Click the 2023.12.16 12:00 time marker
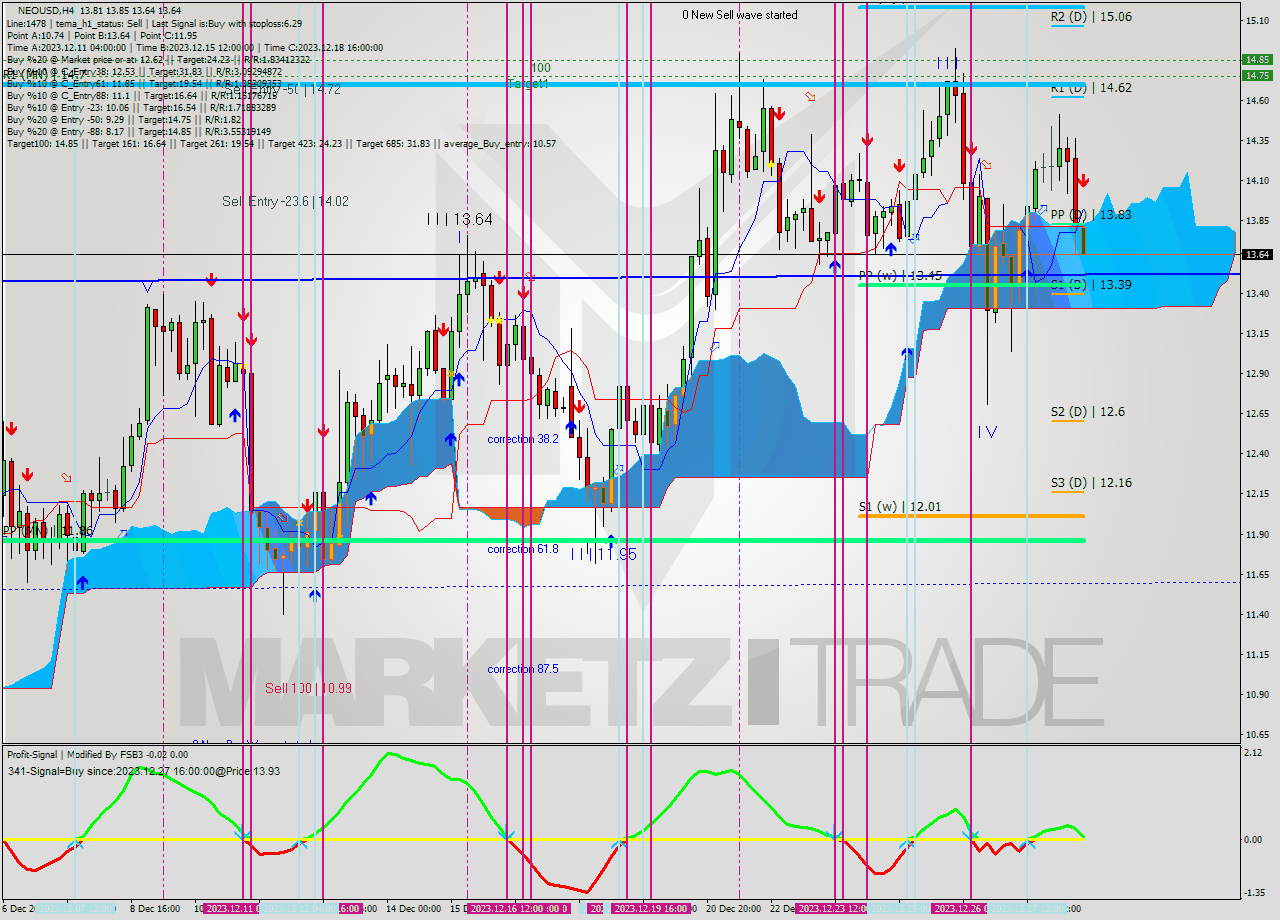1280x920 pixels. click(x=519, y=909)
